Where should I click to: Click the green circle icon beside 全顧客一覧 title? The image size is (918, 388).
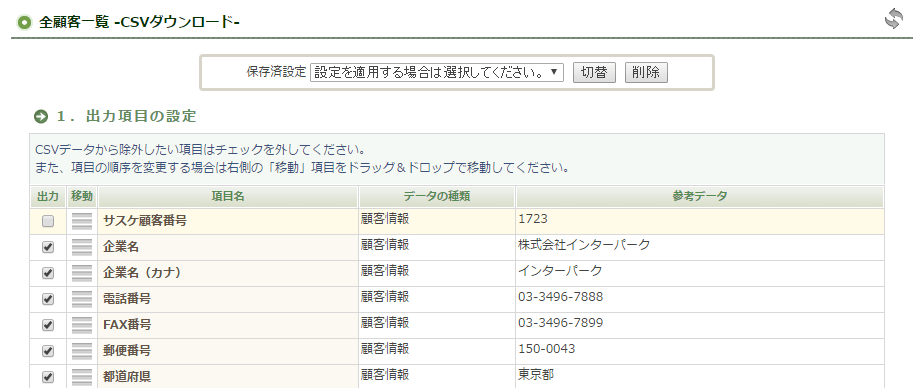(x=24, y=23)
